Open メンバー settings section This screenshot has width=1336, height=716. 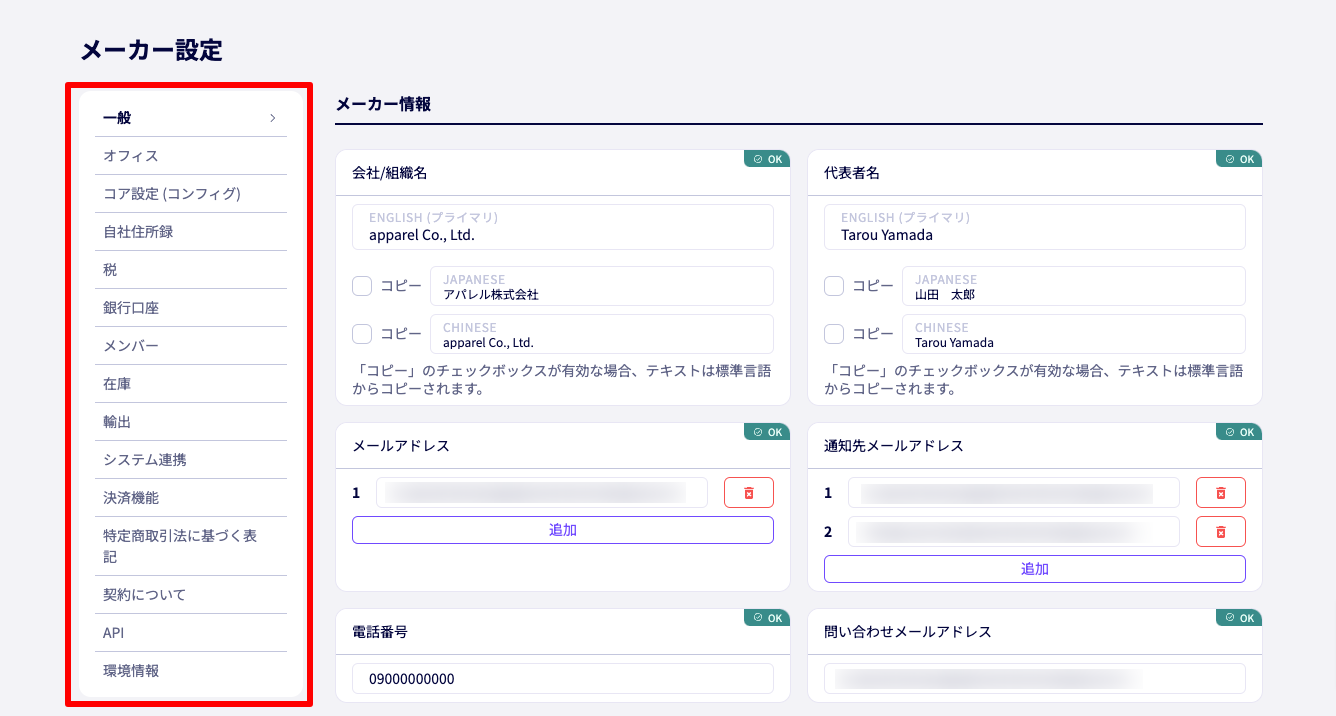tap(191, 346)
